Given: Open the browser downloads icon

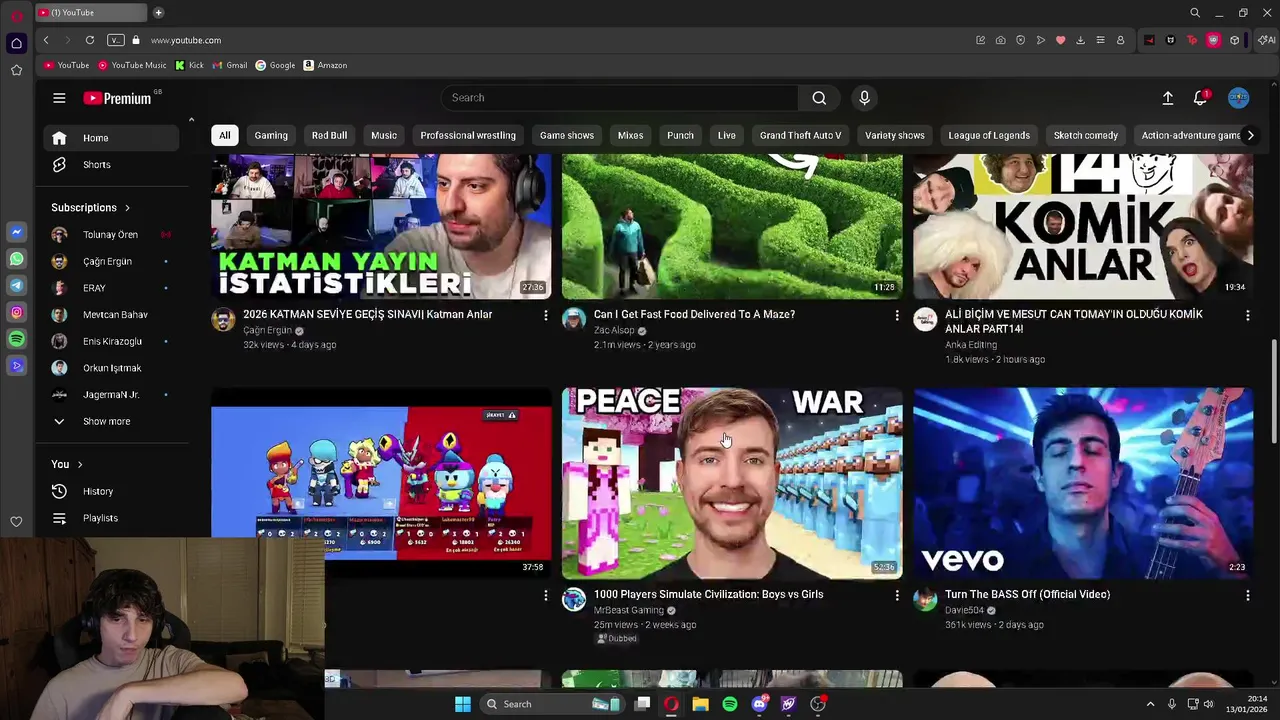Looking at the screenshot, I should click(1080, 40).
